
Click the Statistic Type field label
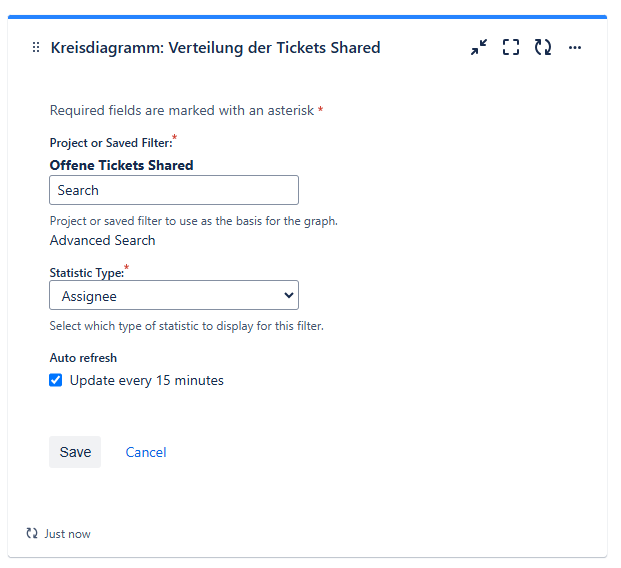pos(87,273)
